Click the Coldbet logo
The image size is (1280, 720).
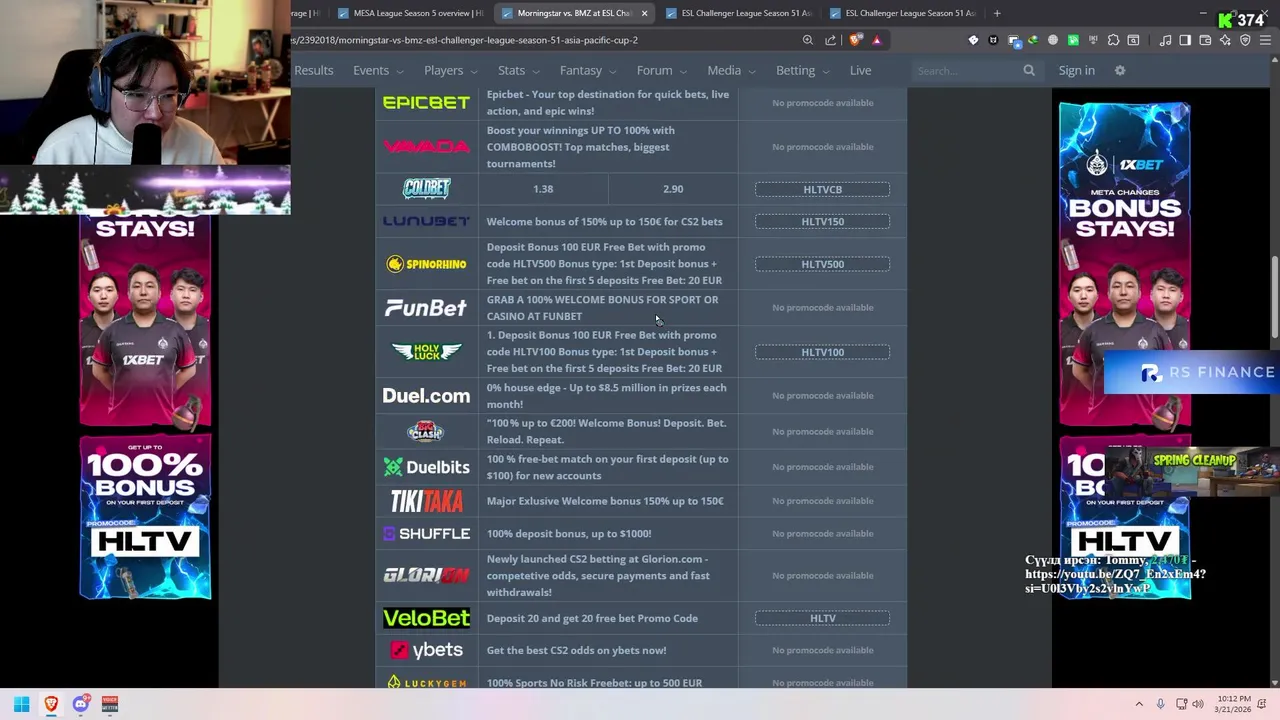426,188
